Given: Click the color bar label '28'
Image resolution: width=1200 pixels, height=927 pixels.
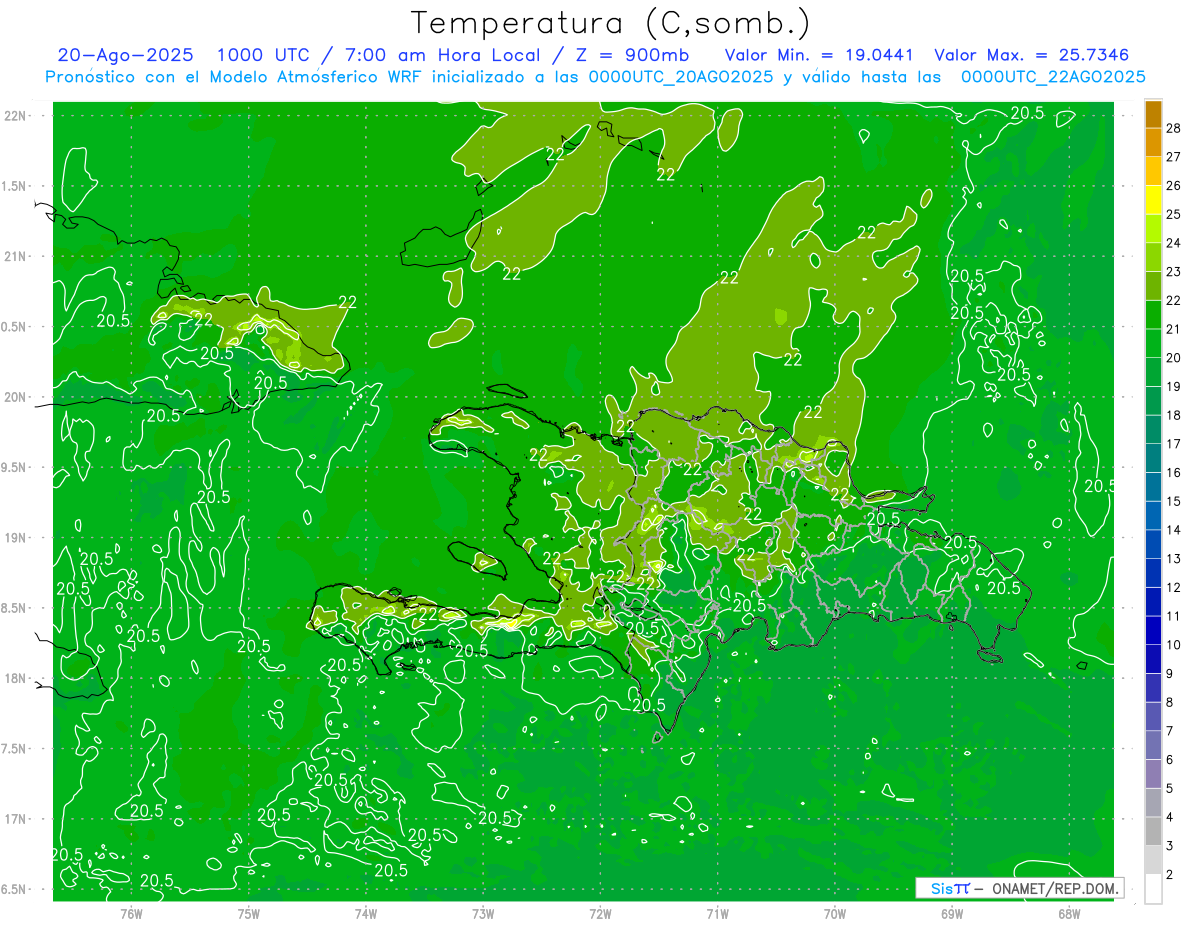Looking at the screenshot, I should coord(1174,128).
